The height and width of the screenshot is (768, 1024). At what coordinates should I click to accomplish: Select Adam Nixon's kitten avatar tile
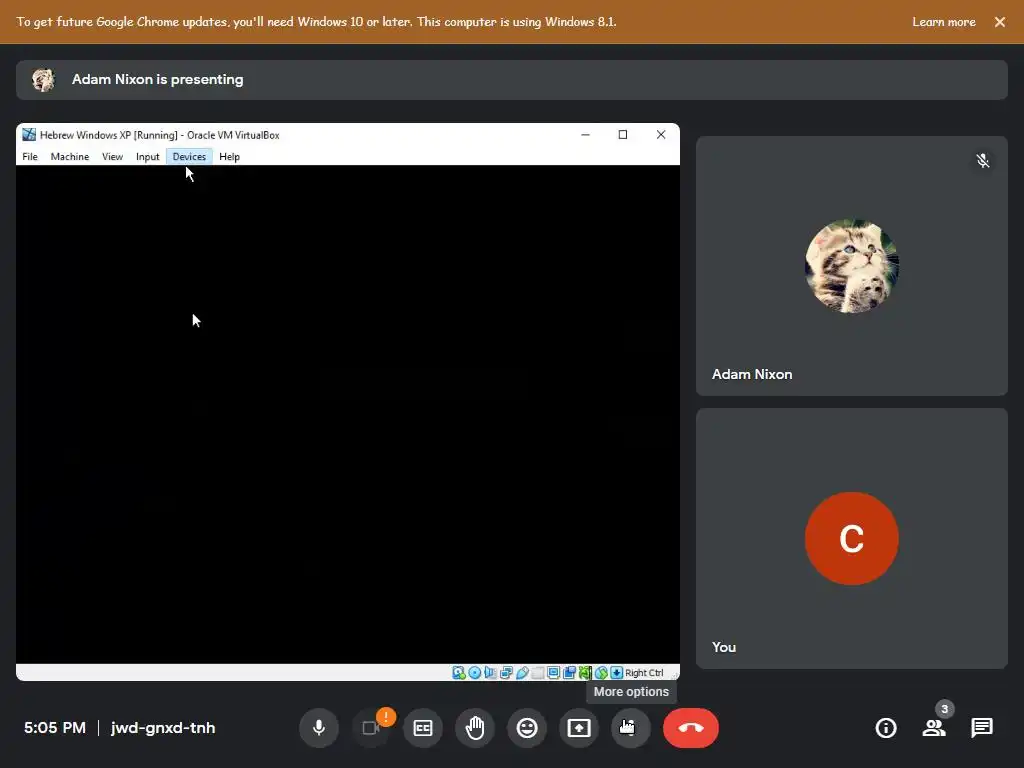tap(852, 266)
